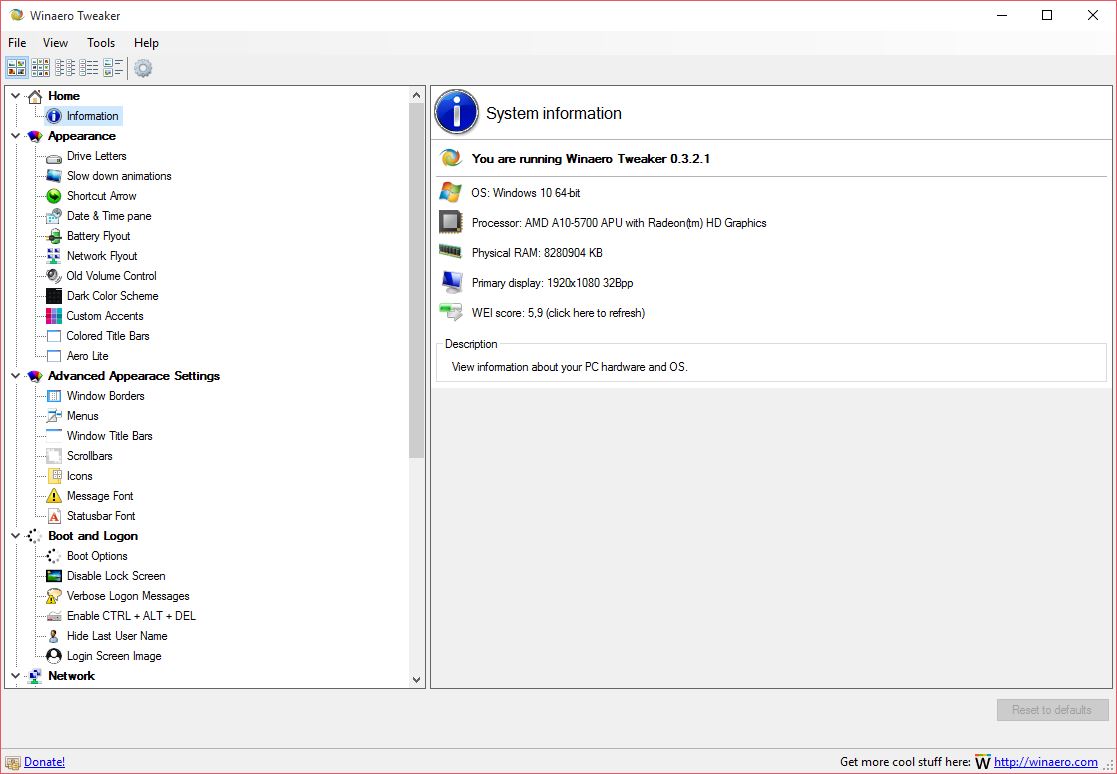Click the Physical RAM: 8280904 KB line
Image resolution: width=1117 pixels, height=774 pixels.
point(537,253)
